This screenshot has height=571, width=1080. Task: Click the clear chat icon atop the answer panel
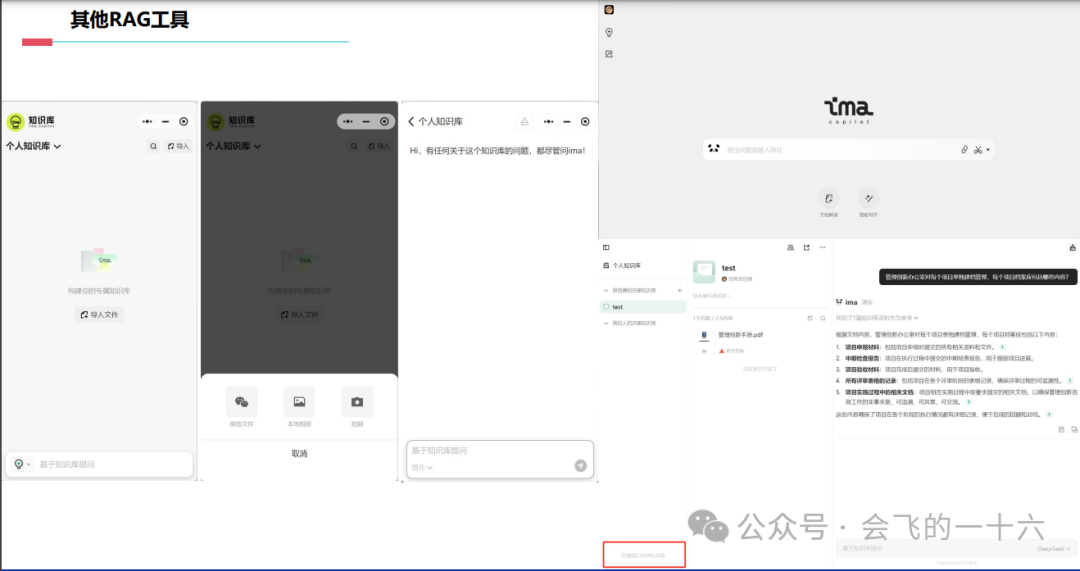click(1072, 247)
